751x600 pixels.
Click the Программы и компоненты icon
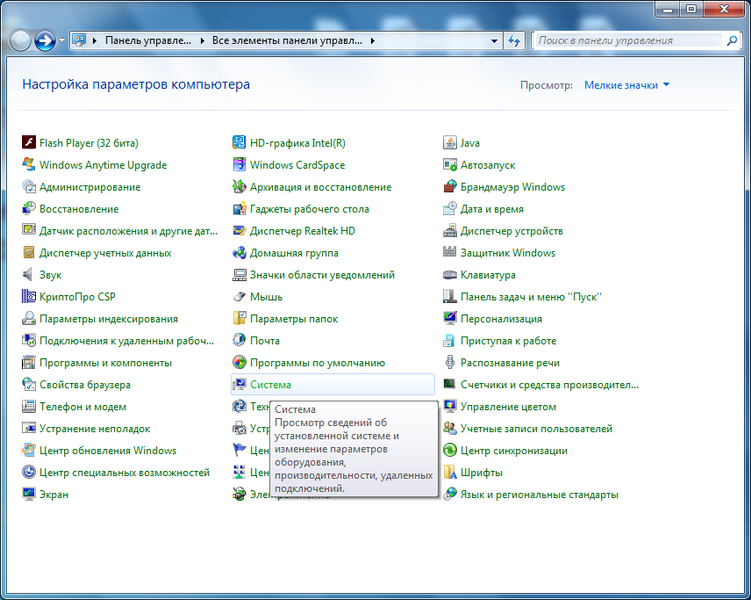click(x=29, y=362)
